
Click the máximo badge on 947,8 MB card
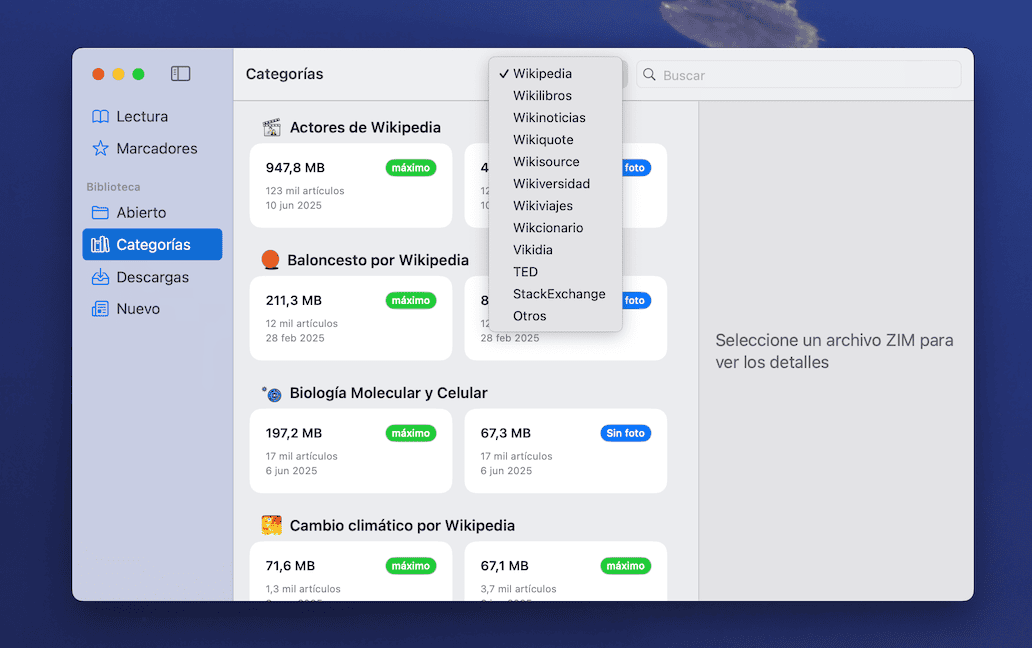(411, 168)
